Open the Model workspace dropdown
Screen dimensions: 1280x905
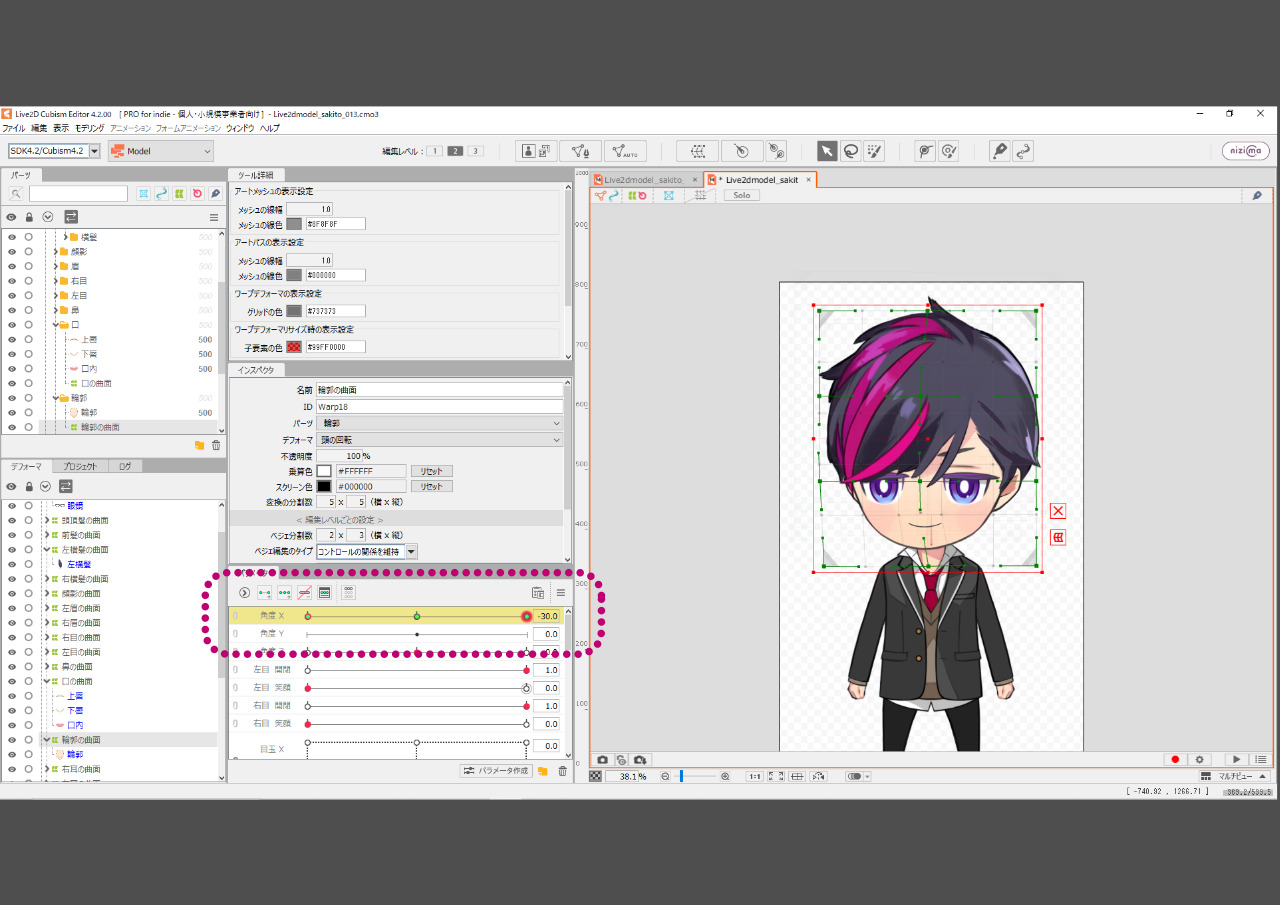click(x=161, y=151)
